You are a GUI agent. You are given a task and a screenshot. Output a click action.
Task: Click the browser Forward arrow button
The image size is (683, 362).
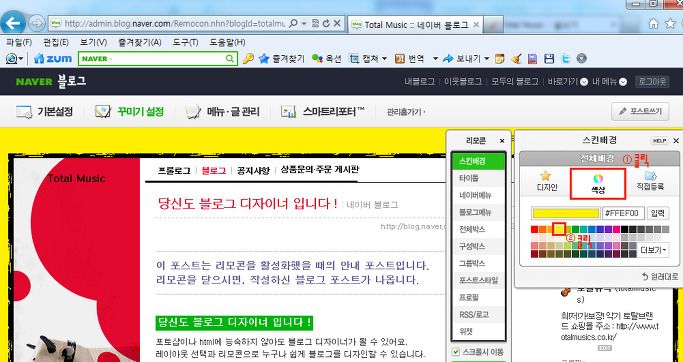[x=37, y=23]
